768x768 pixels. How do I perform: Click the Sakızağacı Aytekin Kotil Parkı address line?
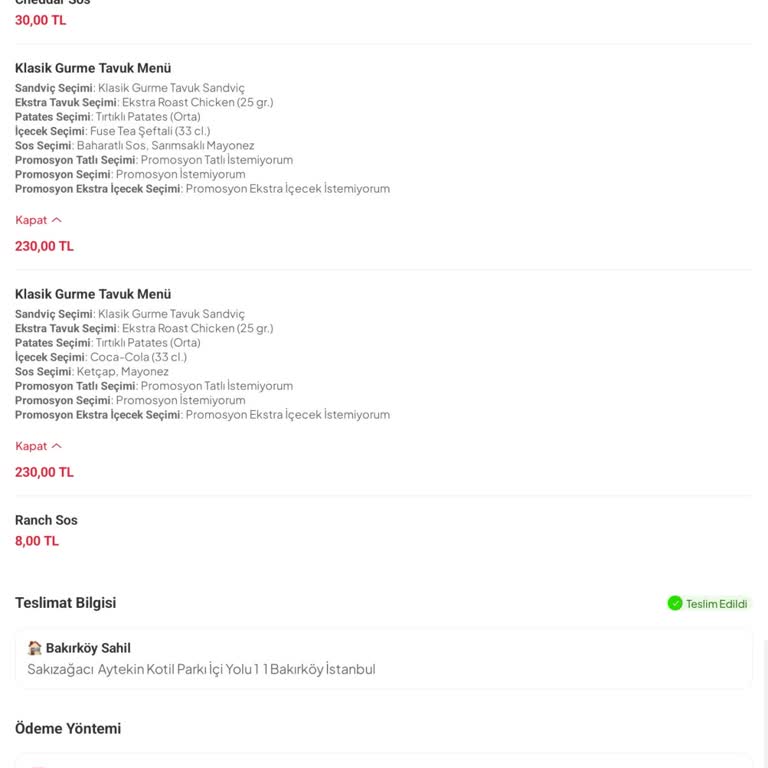[201, 669]
